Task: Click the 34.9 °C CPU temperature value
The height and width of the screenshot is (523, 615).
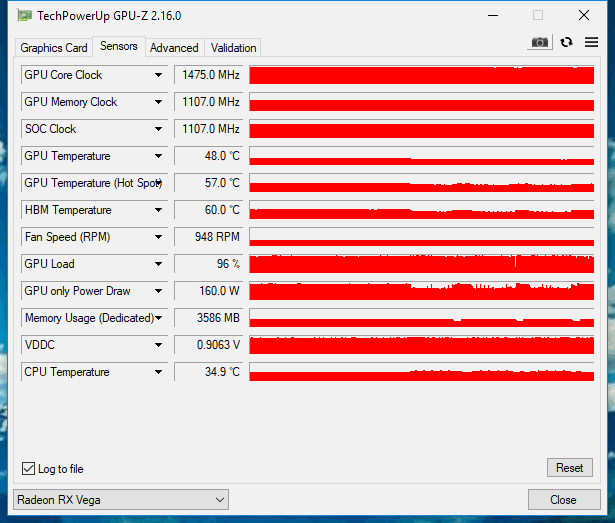Action: coord(209,372)
